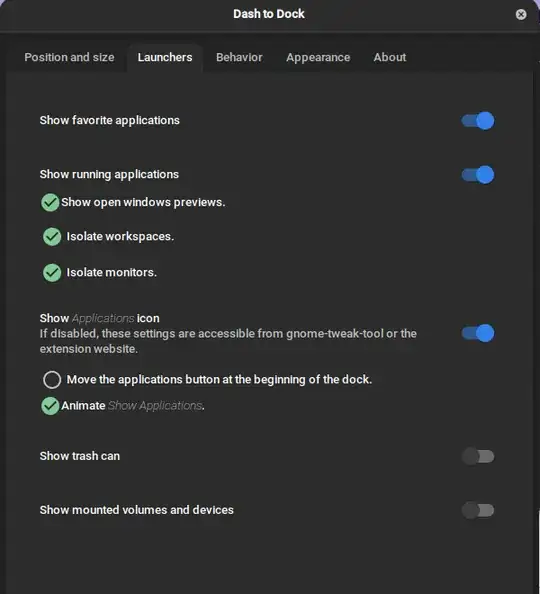
Task: Open the About tab
Action: point(390,57)
